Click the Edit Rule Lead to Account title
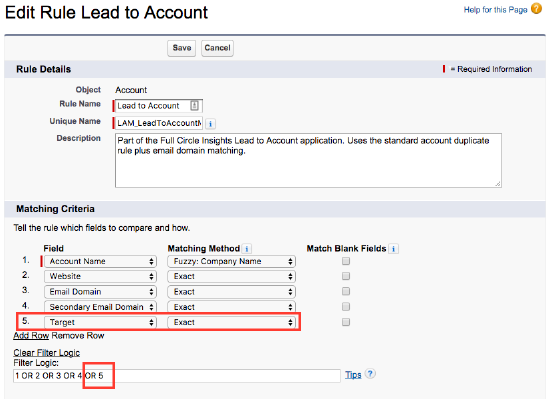 pos(106,13)
